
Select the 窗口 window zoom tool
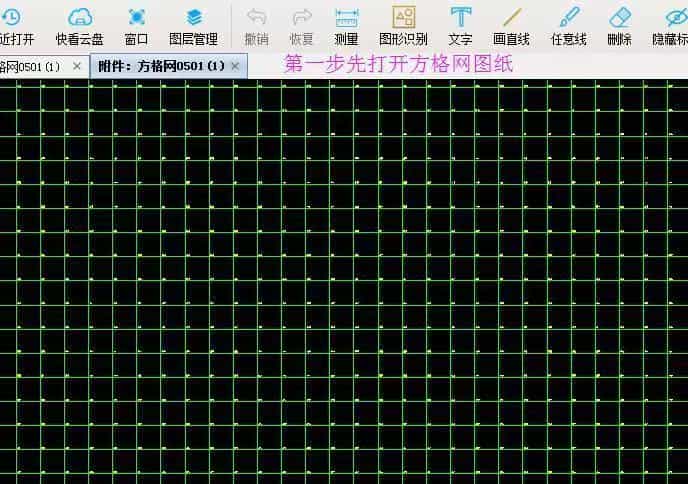[136, 25]
